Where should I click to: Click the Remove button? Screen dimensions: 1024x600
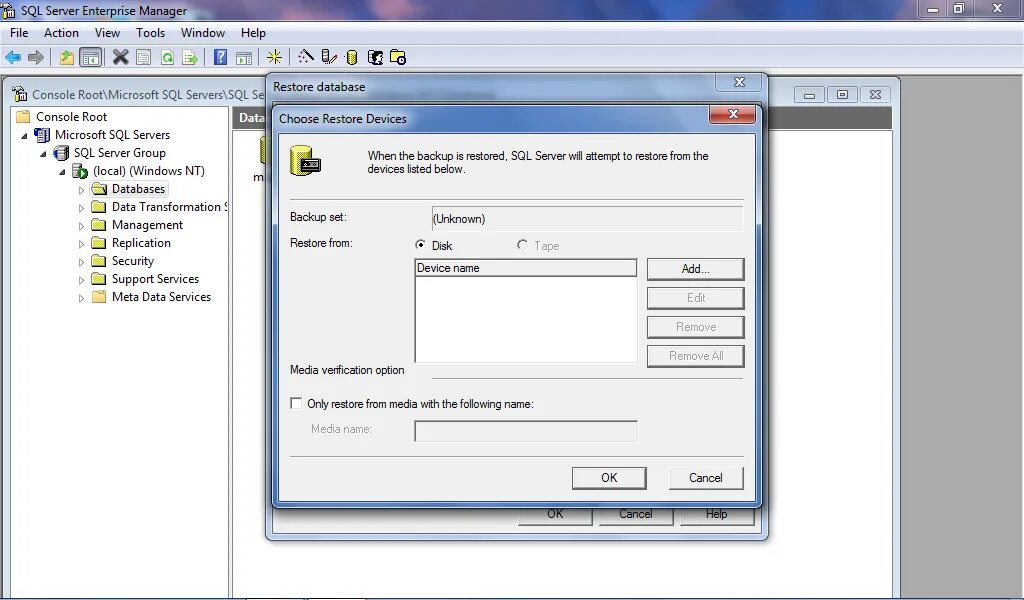pyautogui.click(x=696, y=327)
